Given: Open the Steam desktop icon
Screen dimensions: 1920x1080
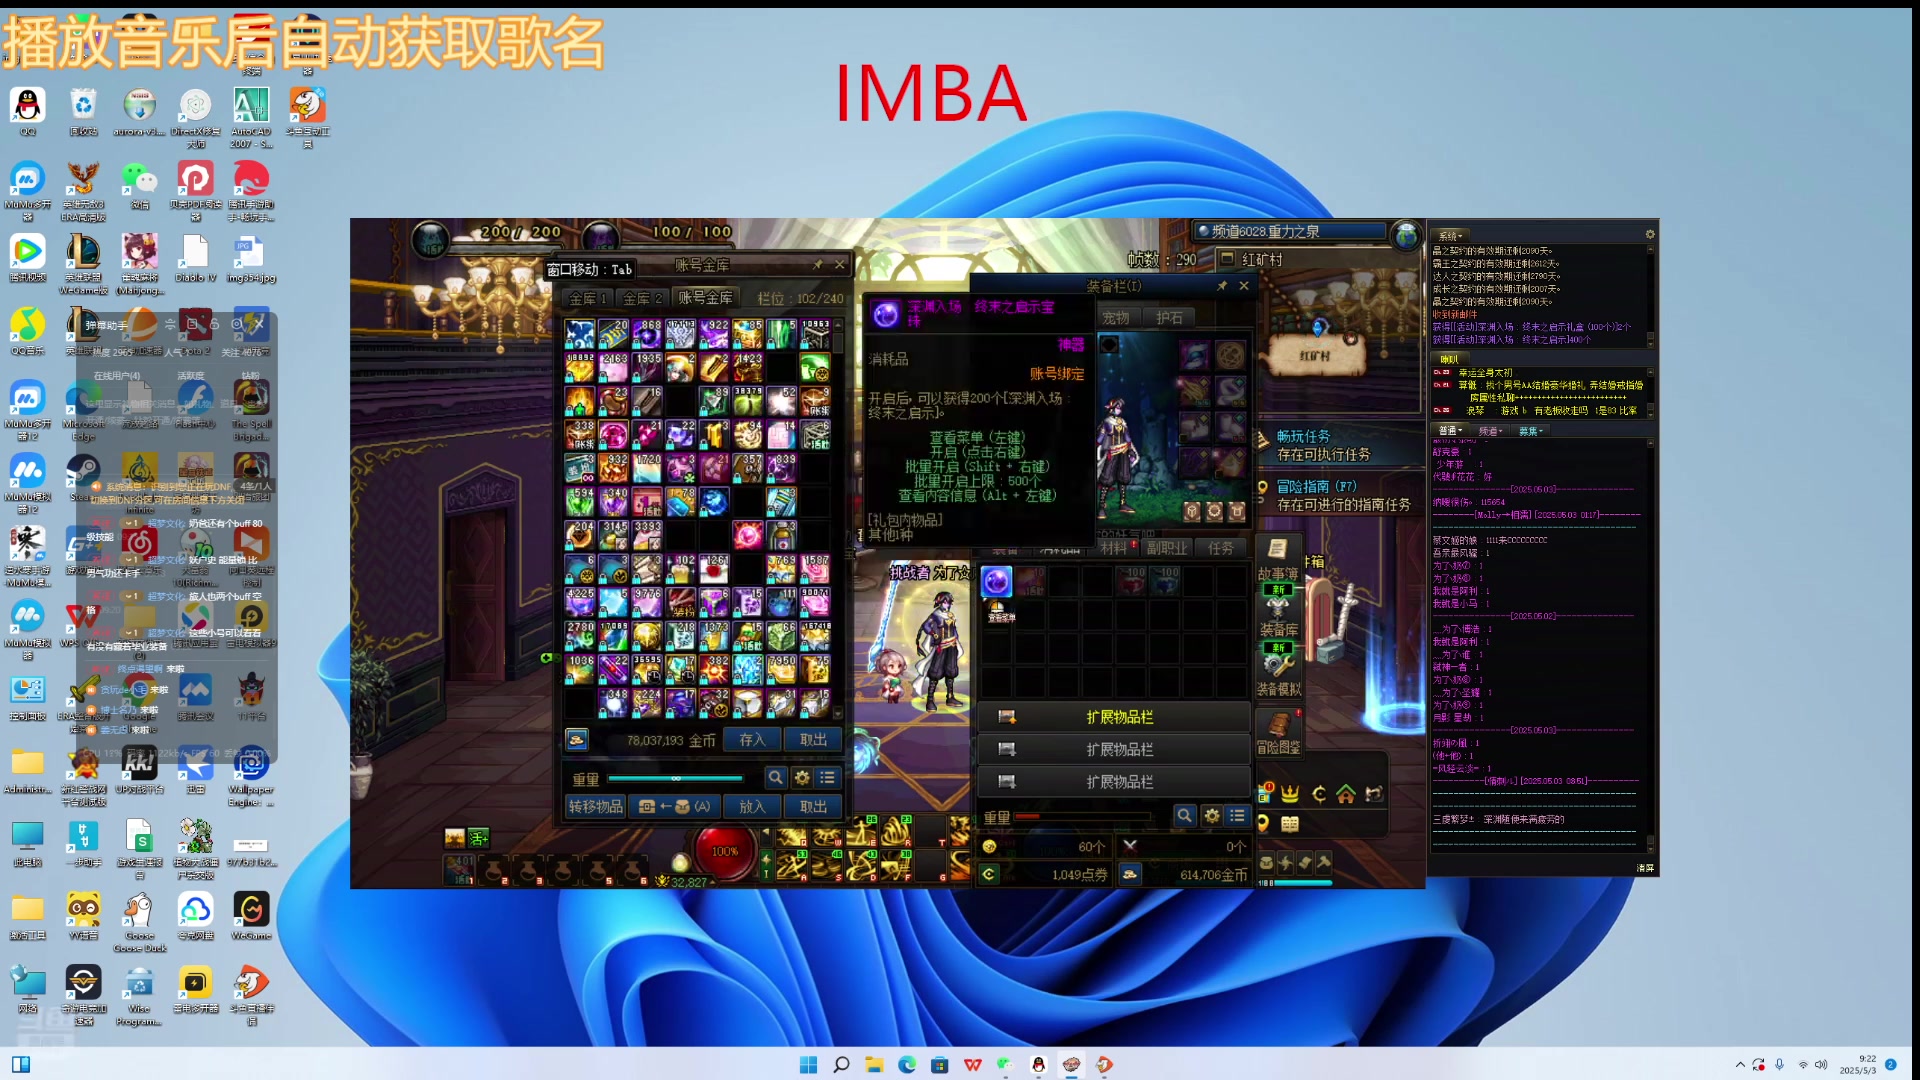Looking at the screenshot, I should [x=83, y=477].
